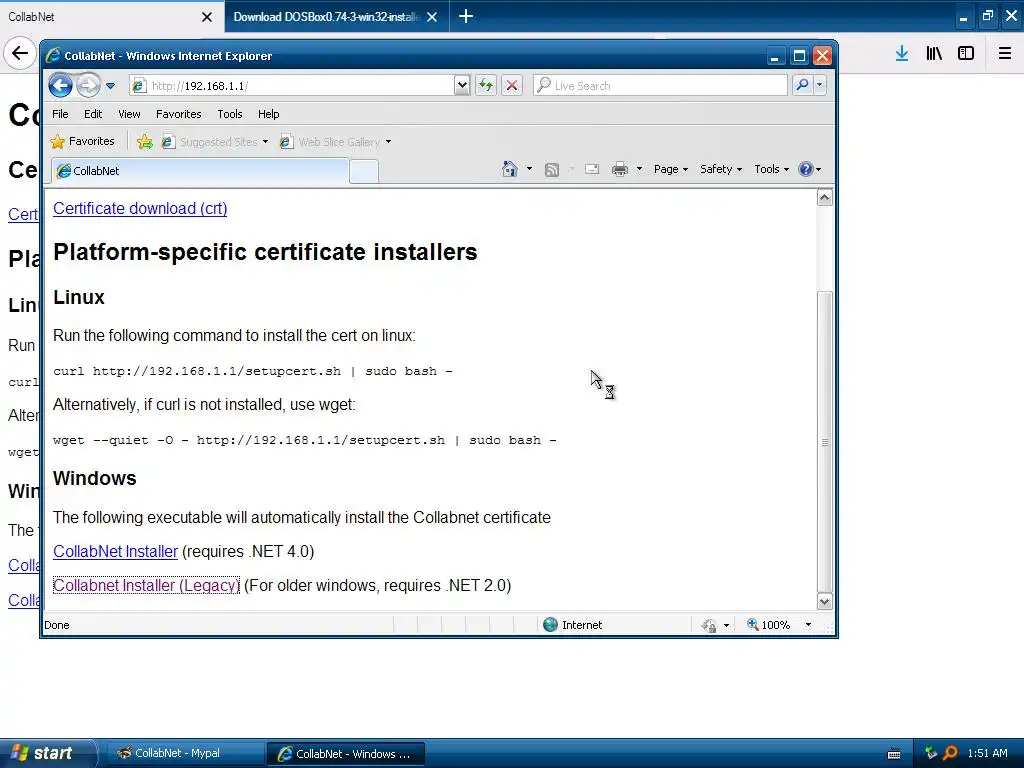Click the vertical scrollbar thumb

pyautogui.click(x=825, y=441)
